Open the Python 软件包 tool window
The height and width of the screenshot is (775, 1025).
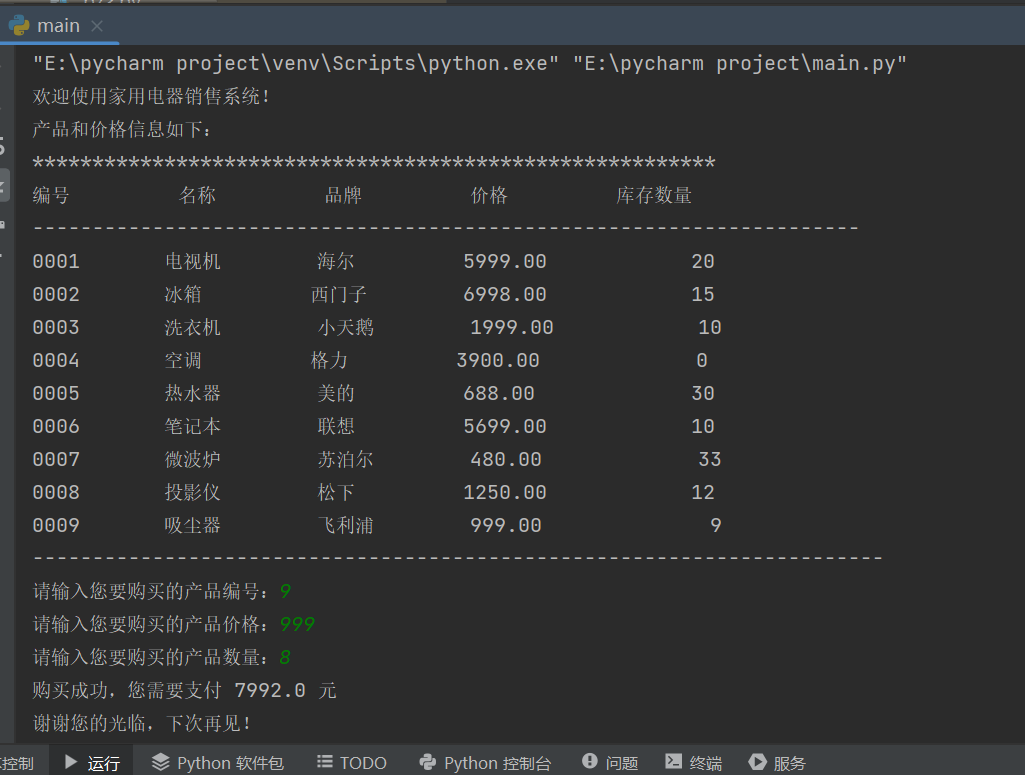[x=218, y=763]
